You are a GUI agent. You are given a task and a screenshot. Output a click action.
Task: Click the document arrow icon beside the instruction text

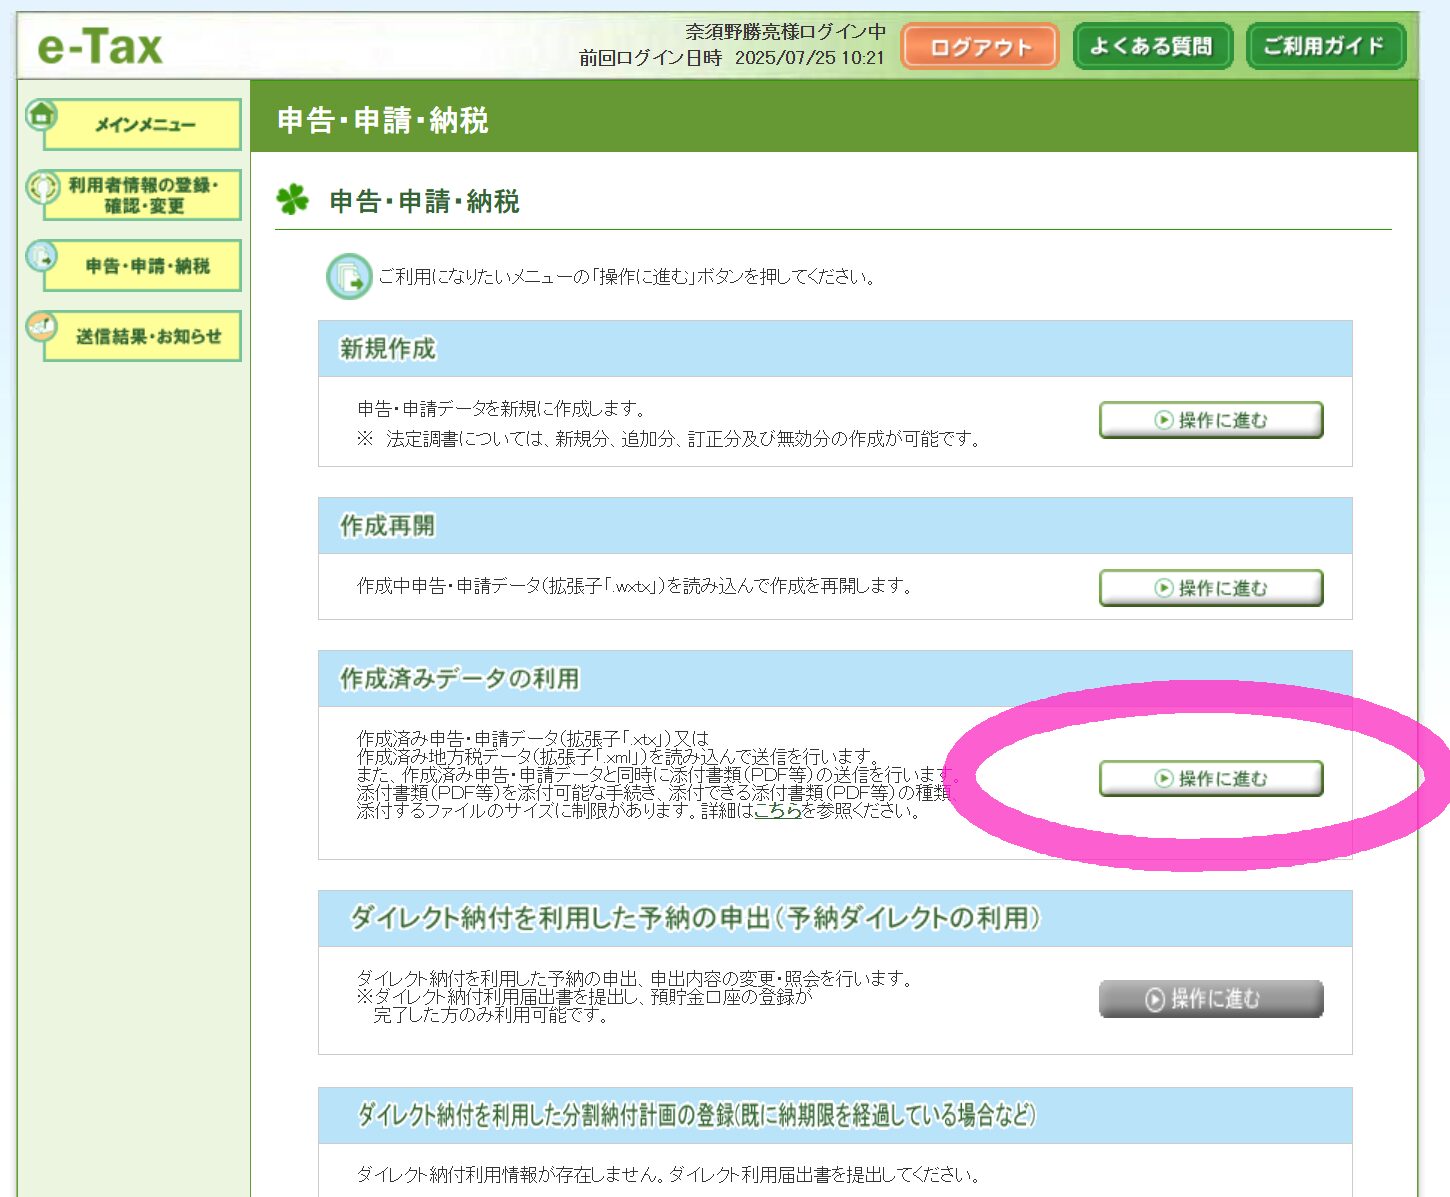point(349,277)
